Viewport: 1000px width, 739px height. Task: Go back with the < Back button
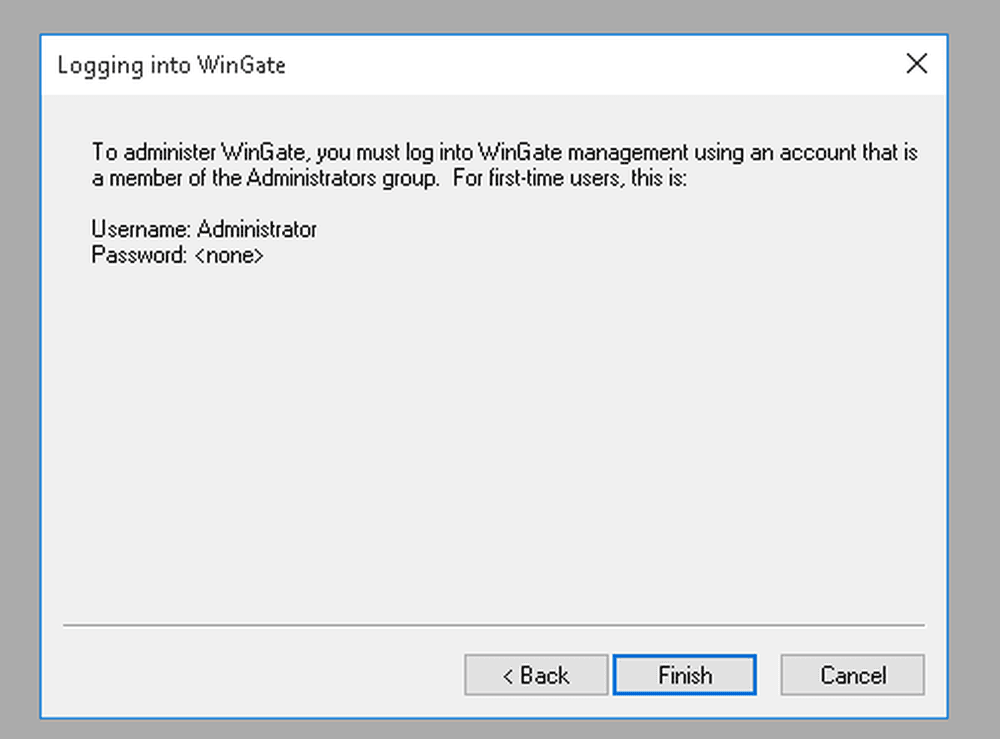pos(536,675)
